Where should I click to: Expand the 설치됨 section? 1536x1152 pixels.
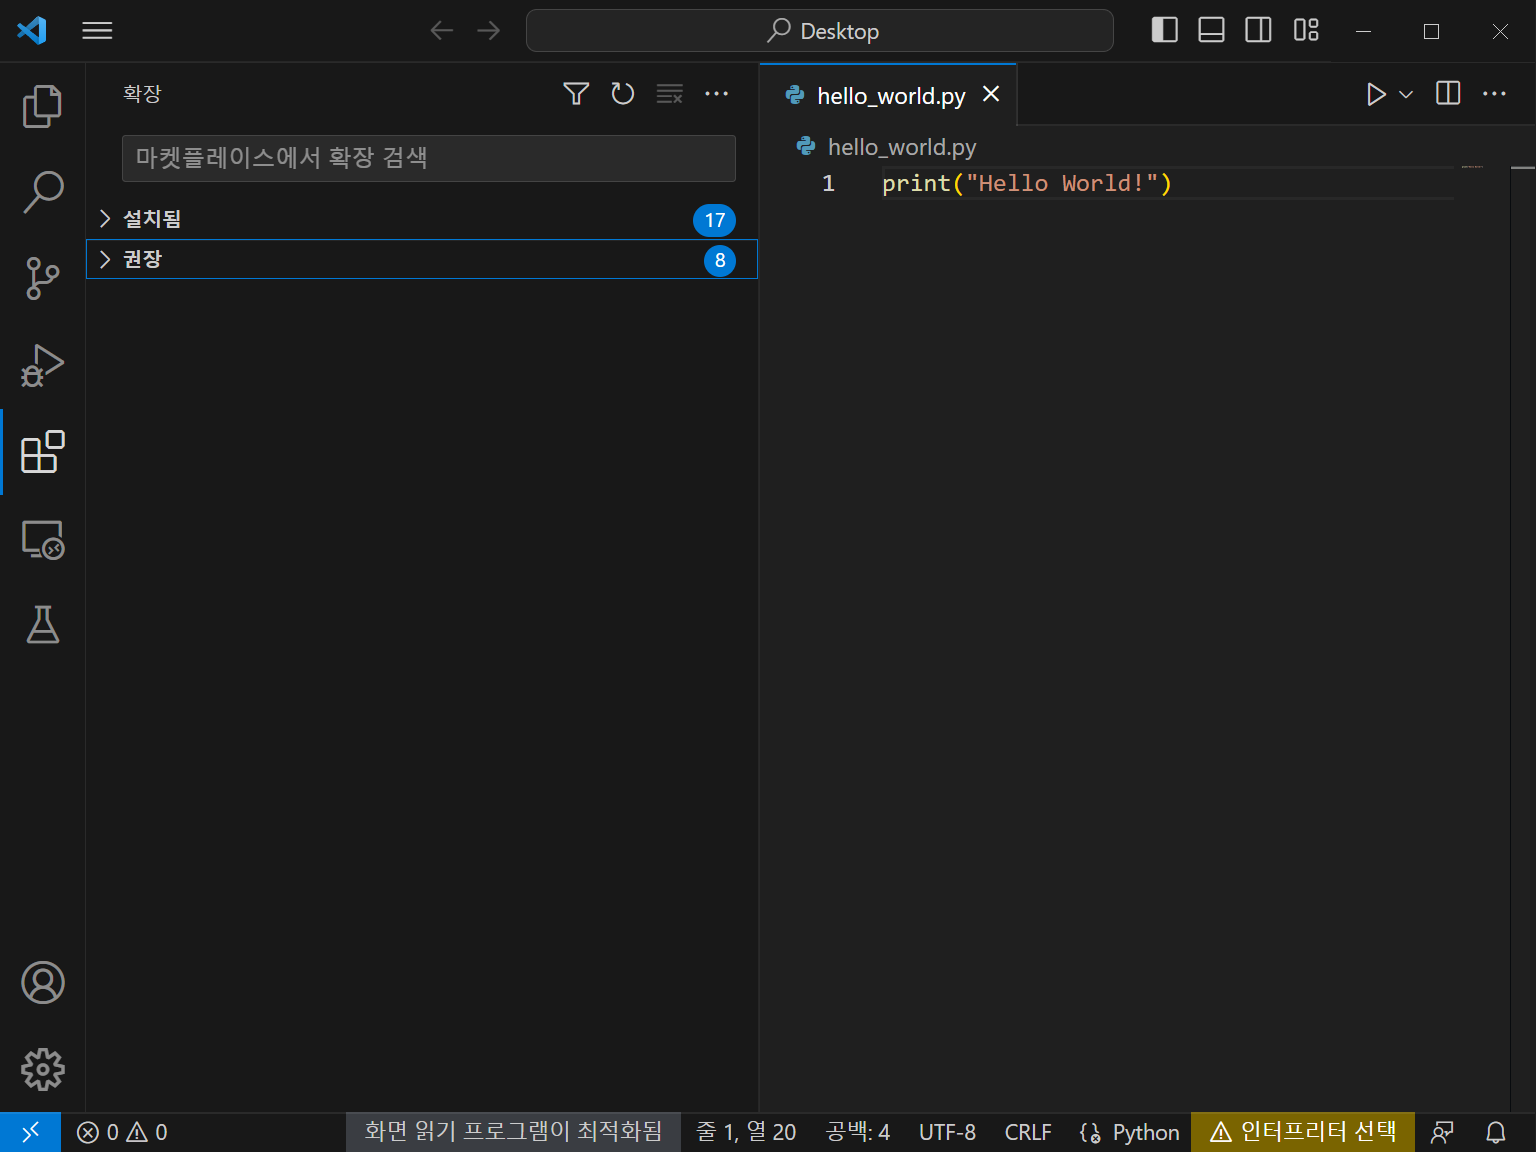421,219
